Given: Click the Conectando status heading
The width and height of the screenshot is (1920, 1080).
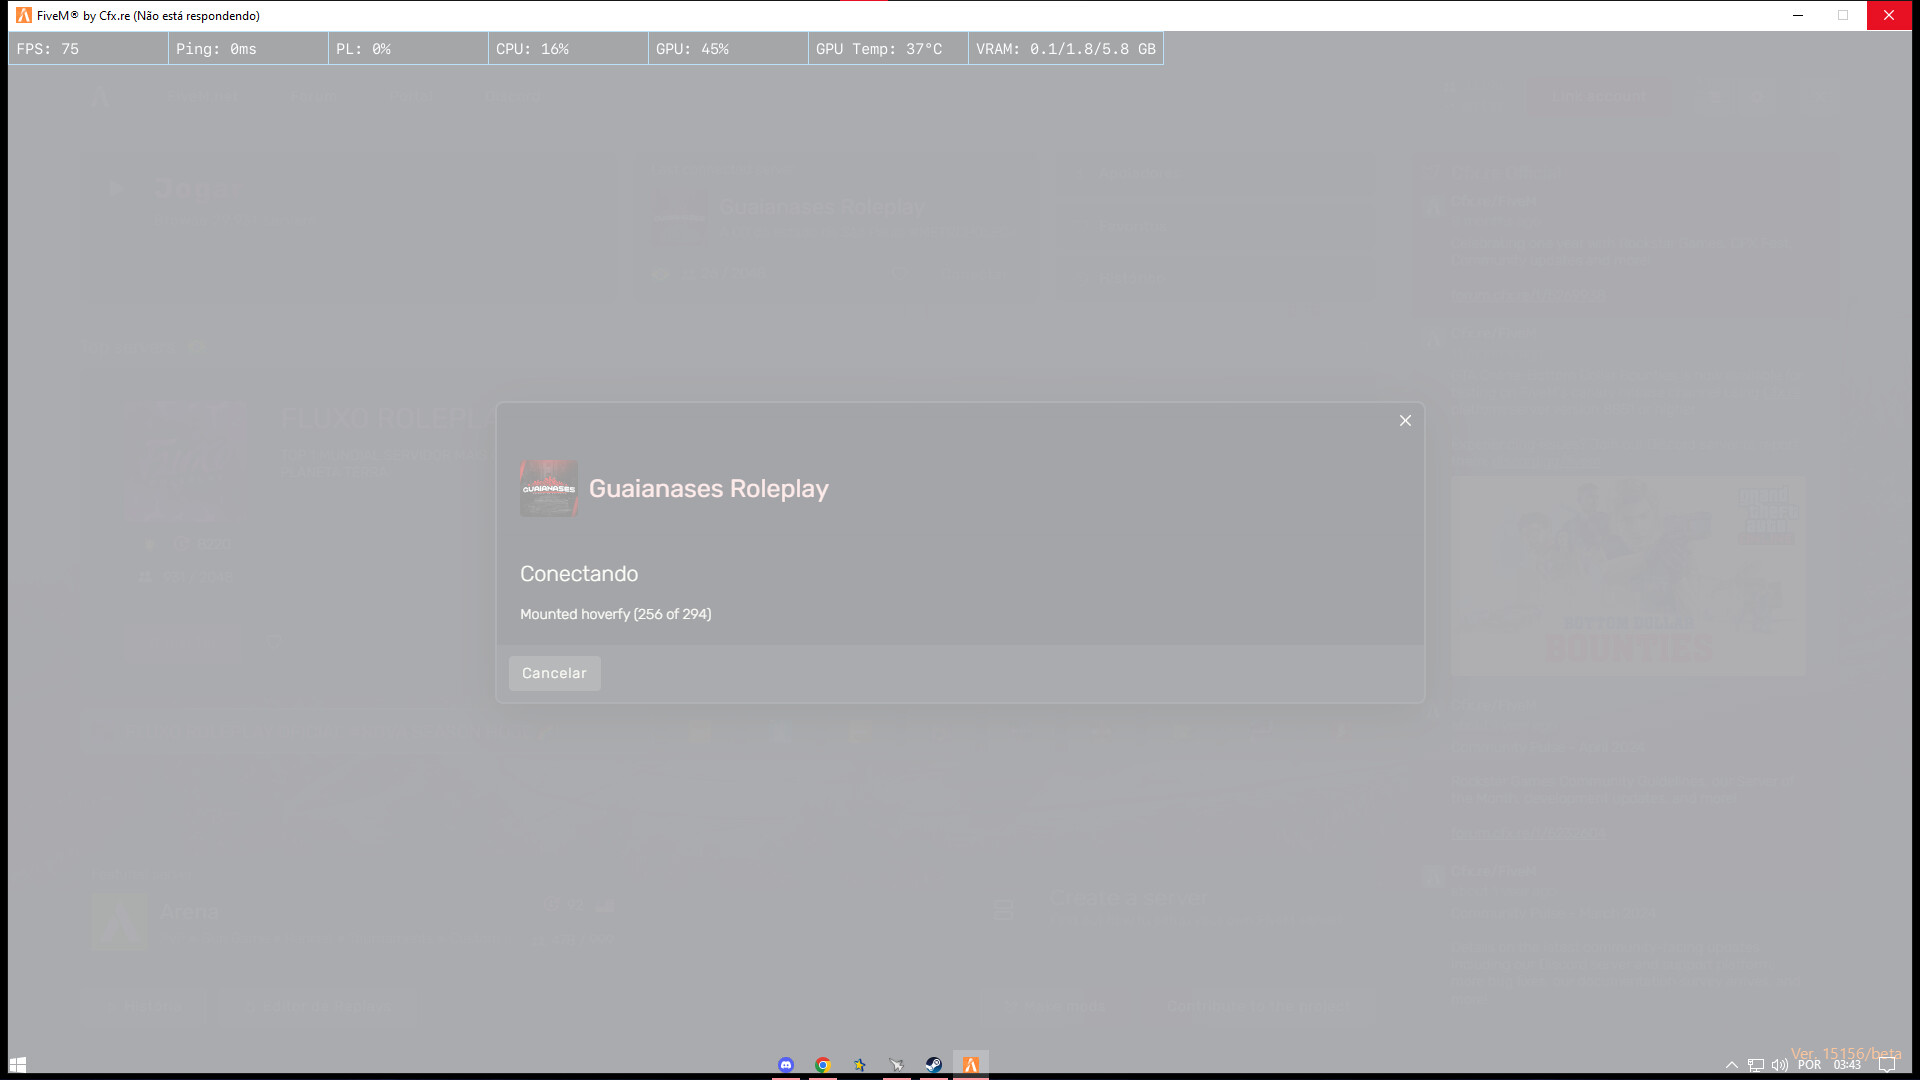Looking at the screenshot, I should click(579, 574).
